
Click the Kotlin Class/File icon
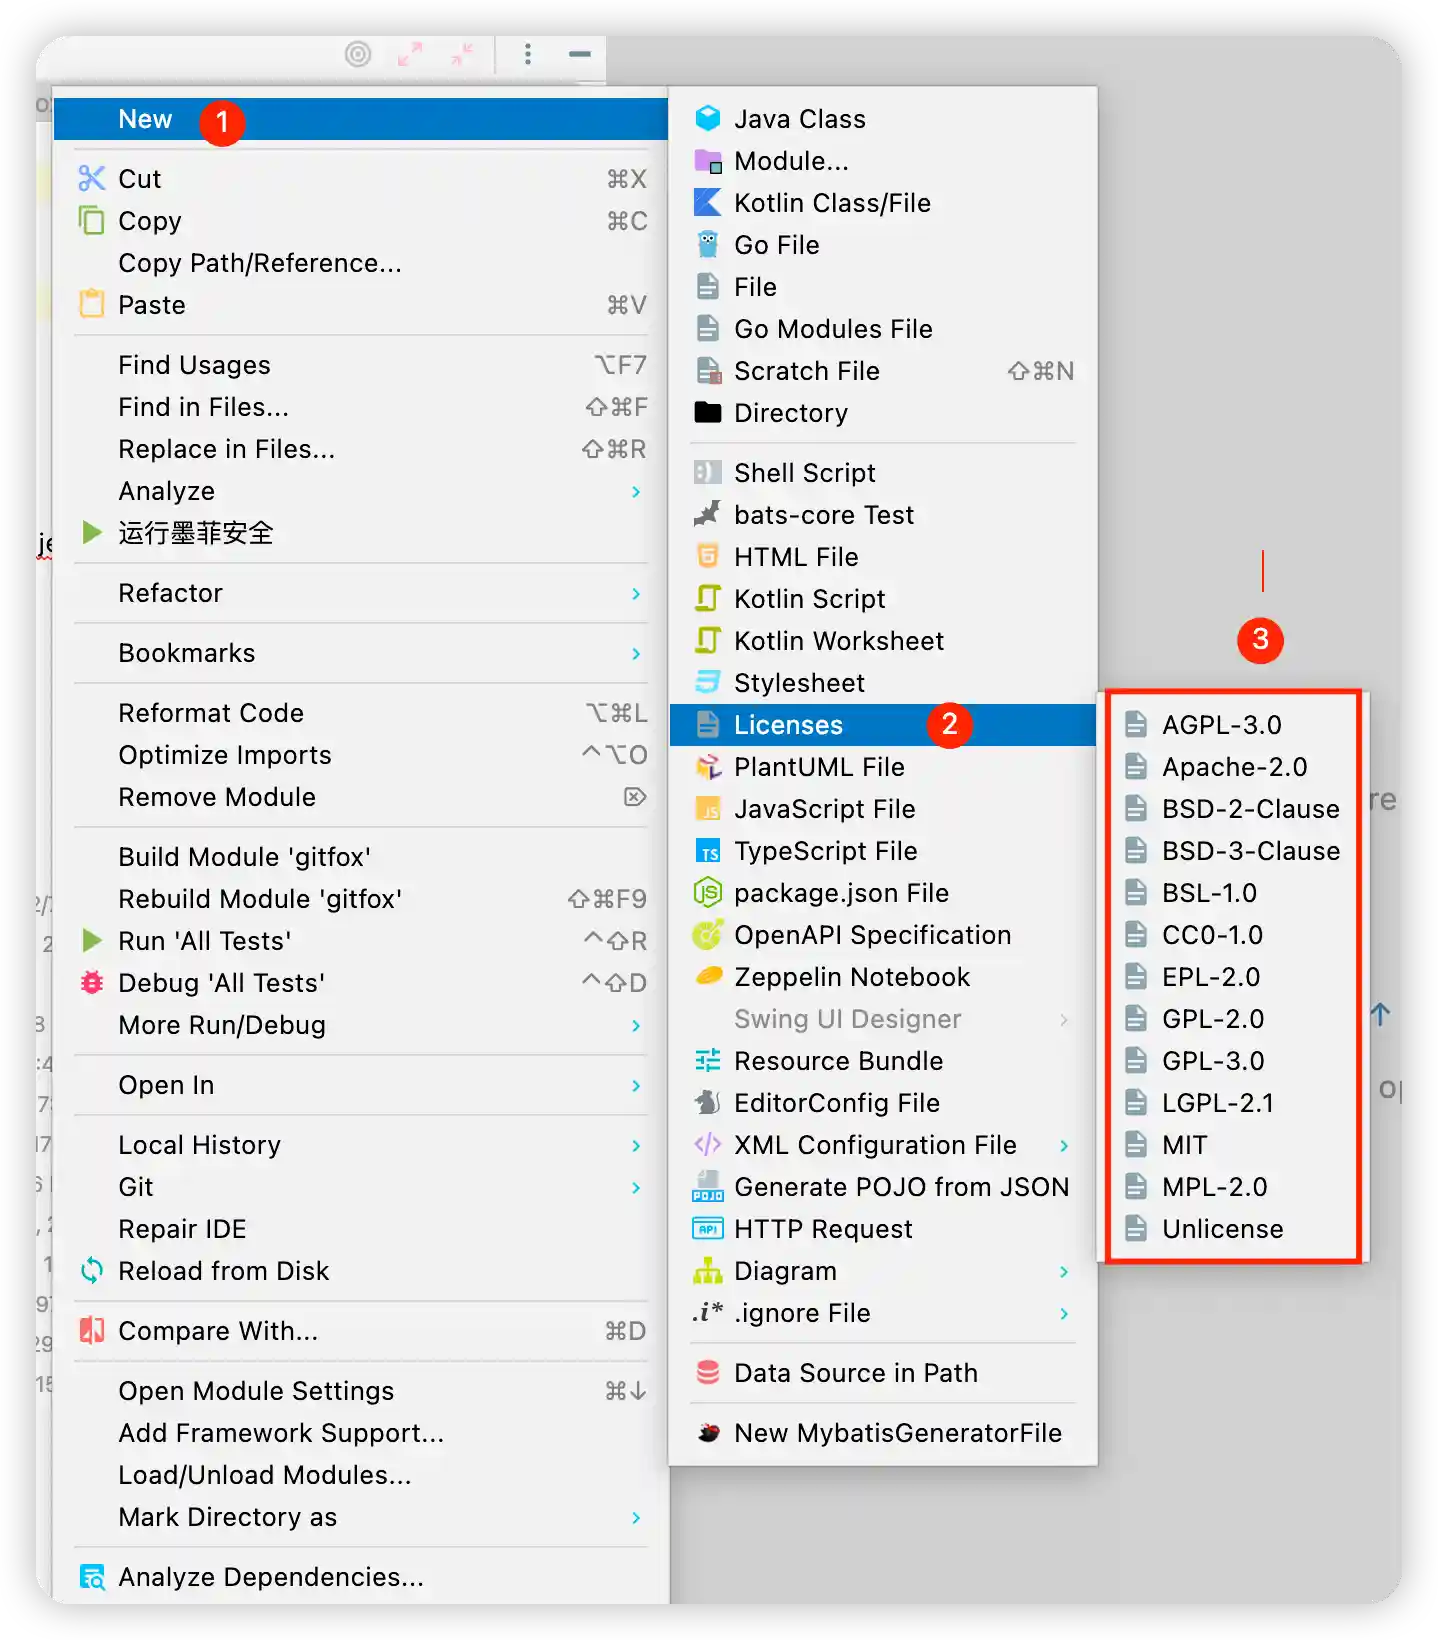(x=708, y=203)
